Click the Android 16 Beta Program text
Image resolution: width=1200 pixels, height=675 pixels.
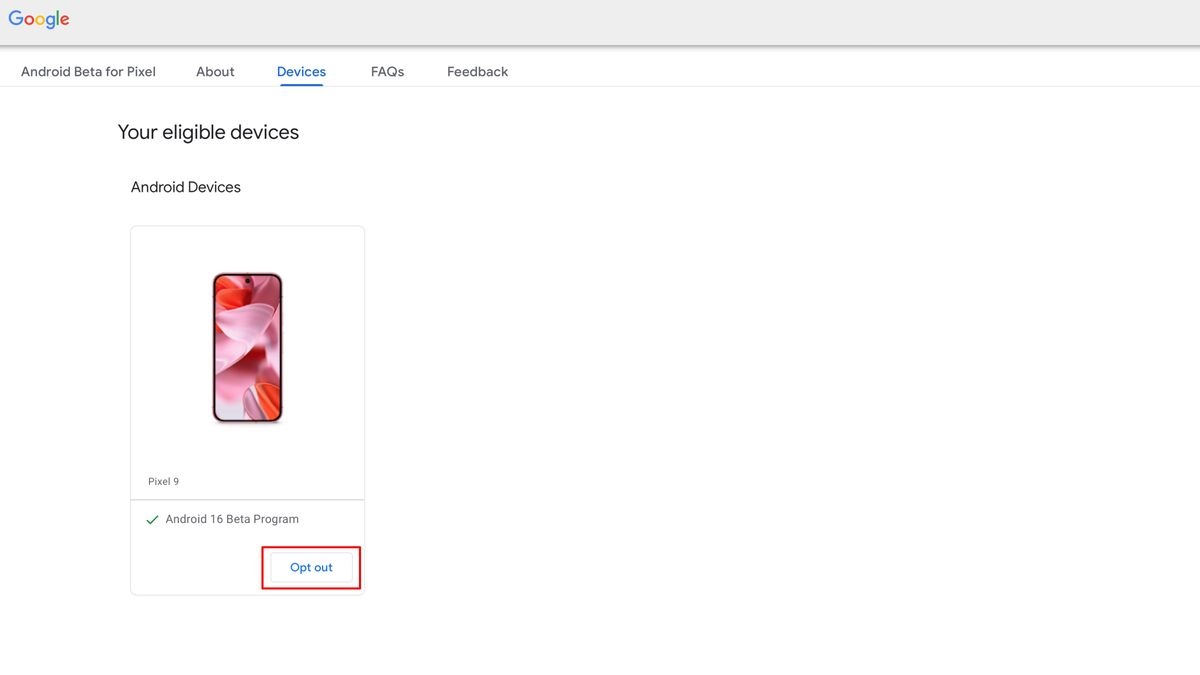coord(232,519)
